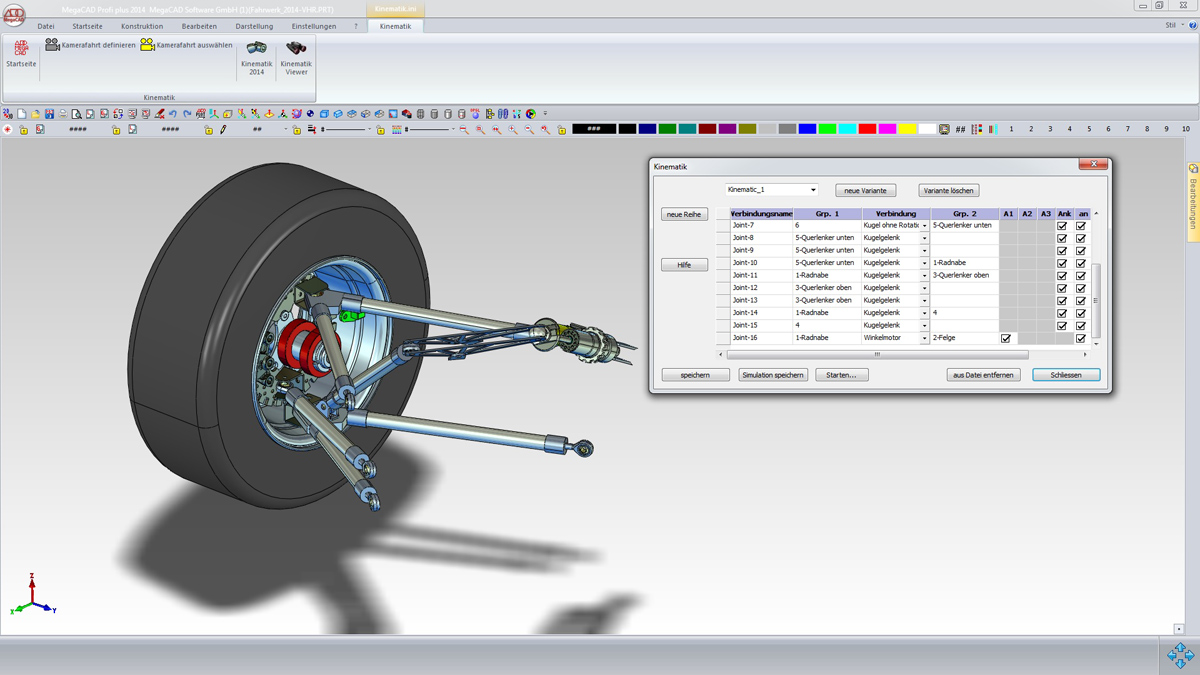
Task: Select the red color swatch
Action: (867, 129)
